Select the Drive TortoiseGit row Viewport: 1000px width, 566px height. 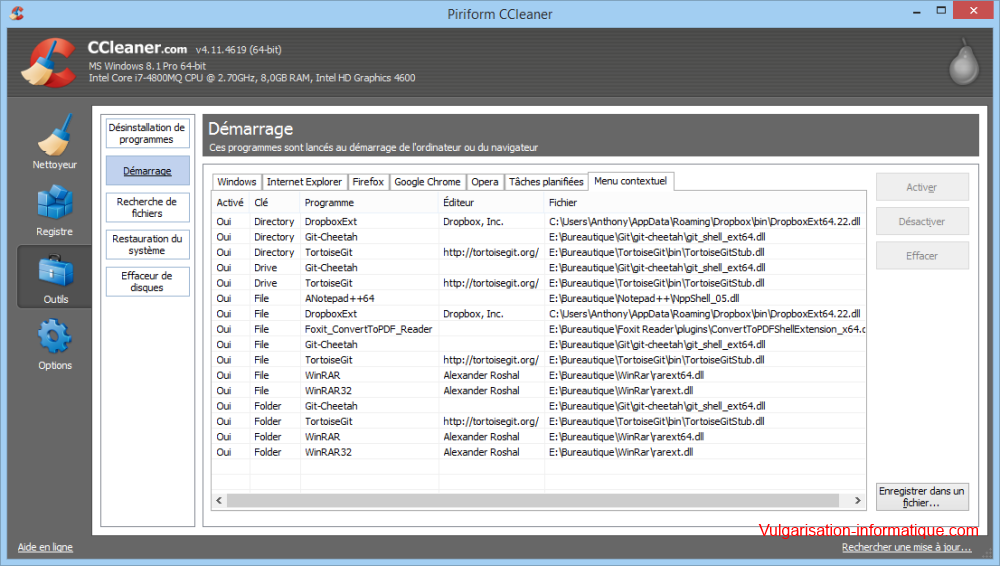[x=538, y=283]
